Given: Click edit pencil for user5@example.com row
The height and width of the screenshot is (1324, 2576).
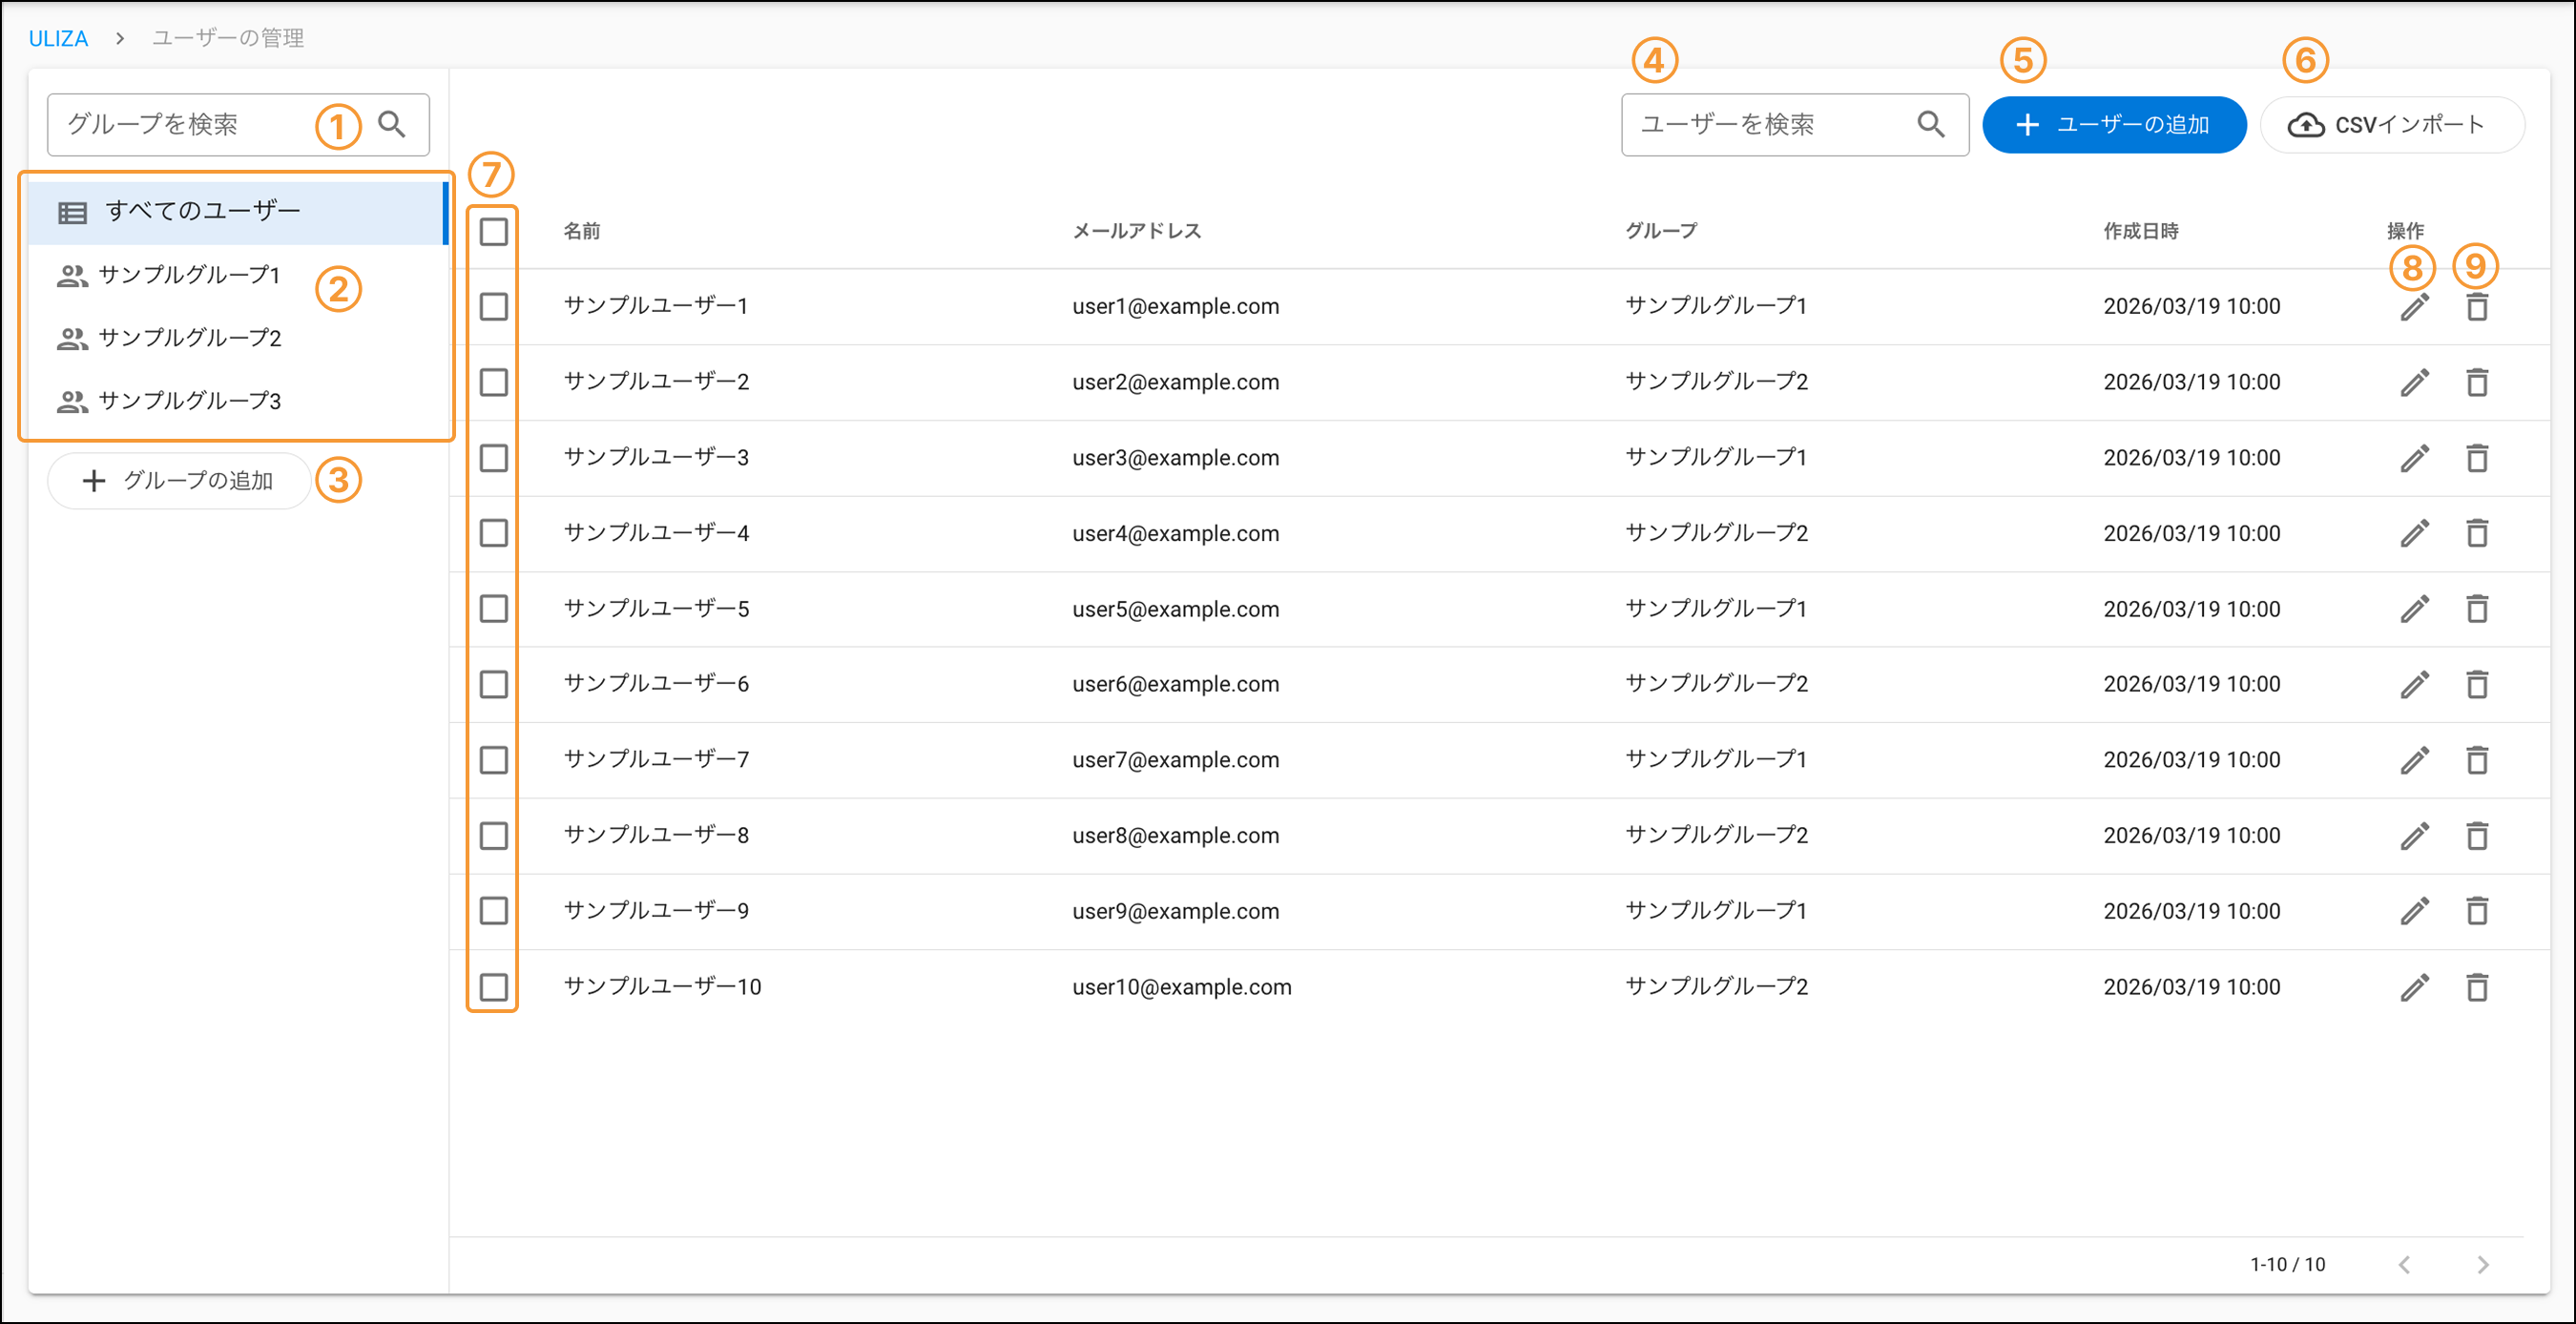Looking at the screenshot, I should point(2414,609).
